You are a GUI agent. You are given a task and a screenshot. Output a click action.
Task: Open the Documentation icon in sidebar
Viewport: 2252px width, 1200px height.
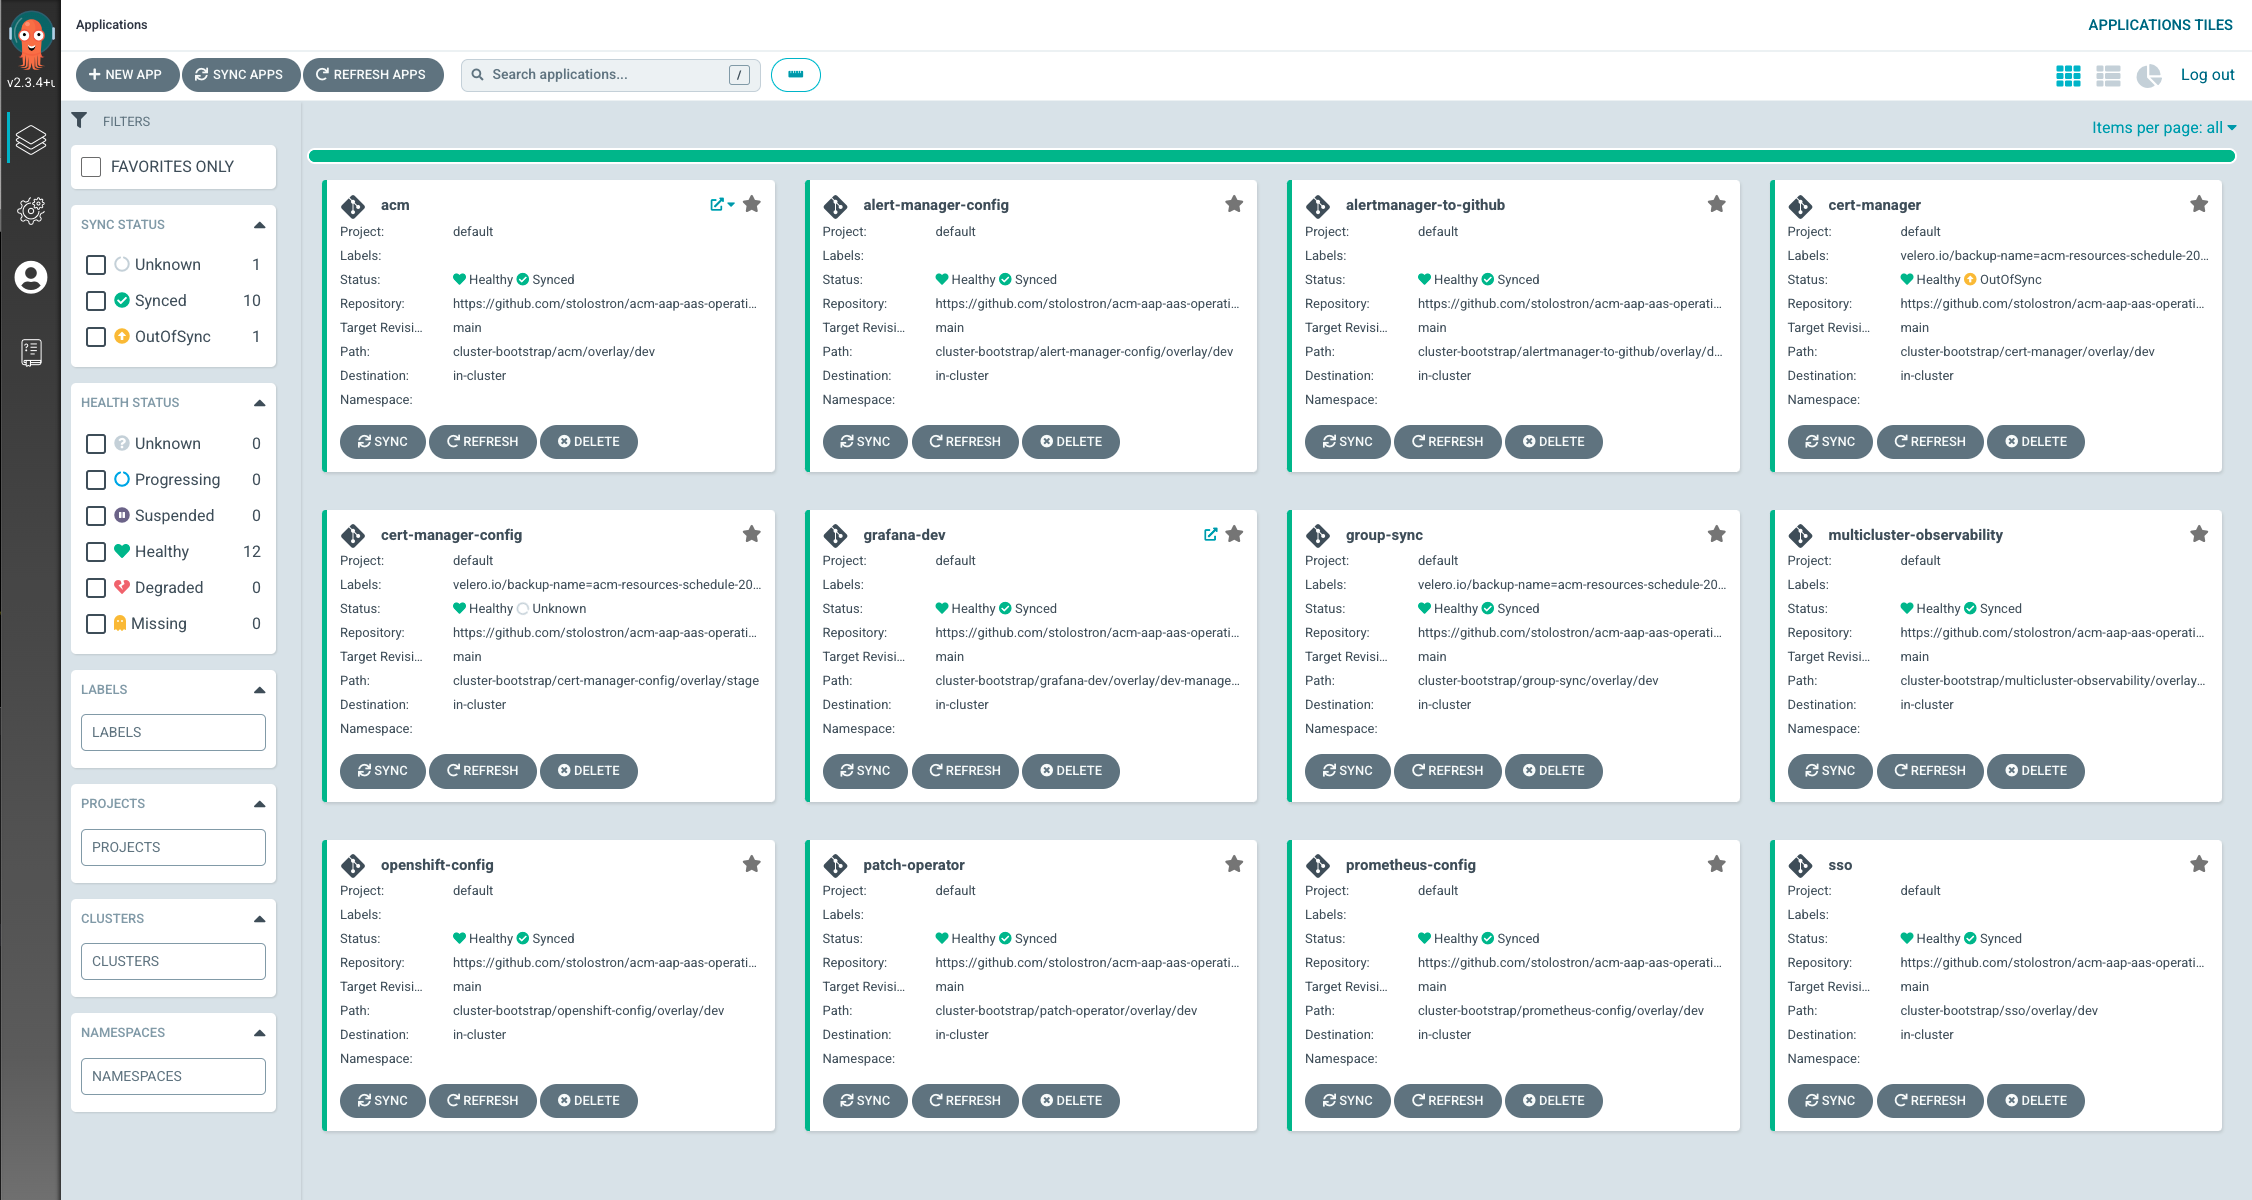tap(31, 352)
